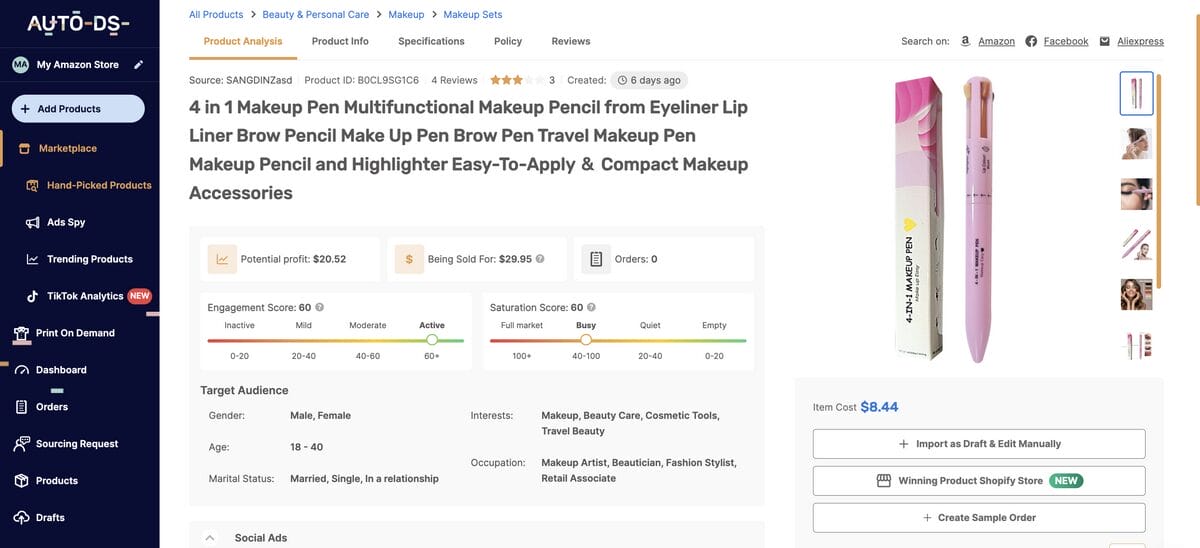Go to the Makeup Sets breadcrumb
Screen dimensions: 1200x548
point(473,15)
